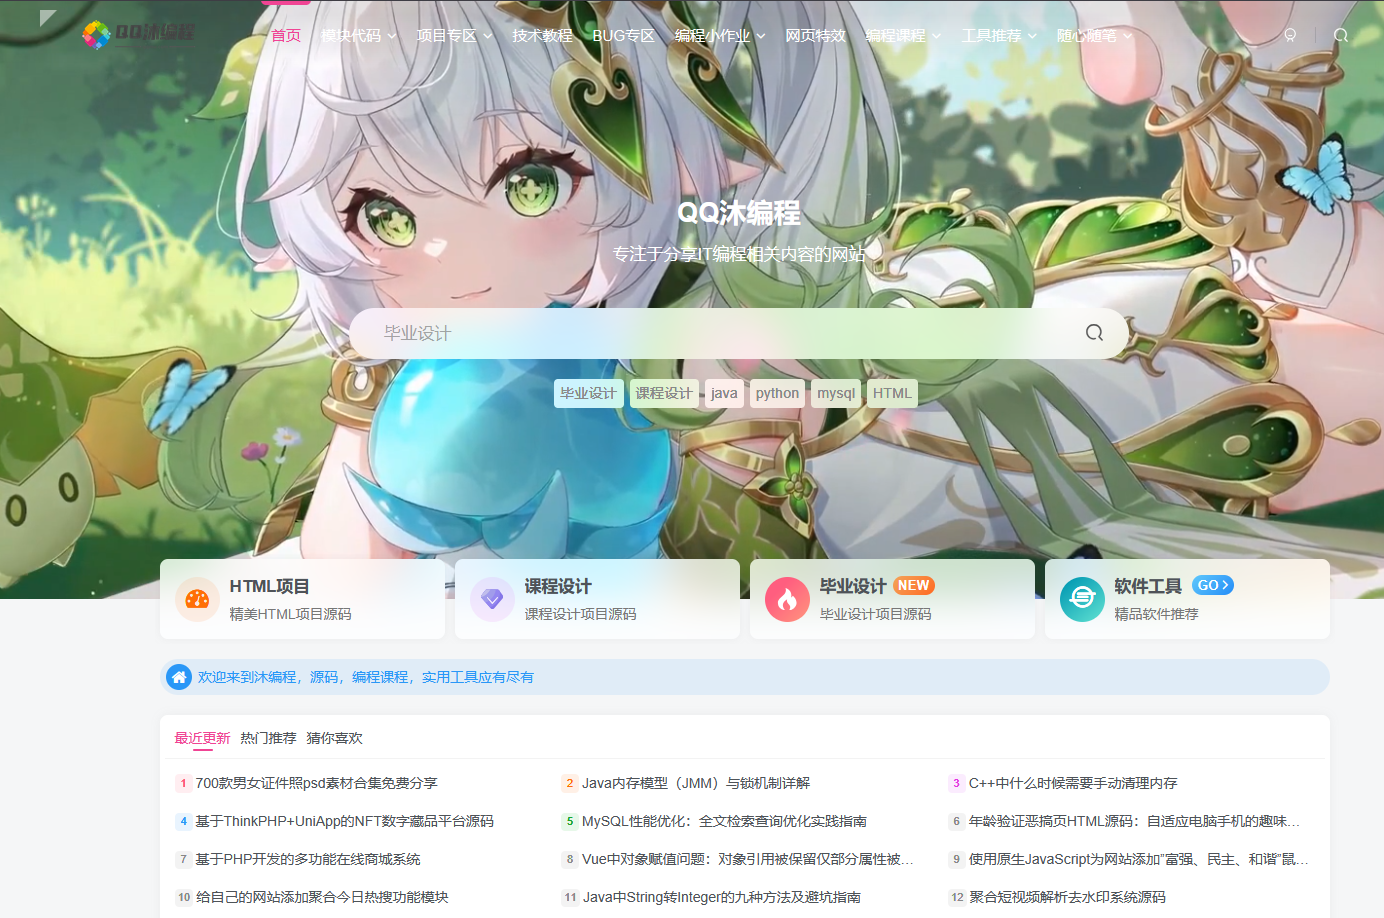Viewport: 1384px width, 918px height.
Task: Open article 年龄验证恶搞页HTML源码
Action: (x=1135, y=821)
